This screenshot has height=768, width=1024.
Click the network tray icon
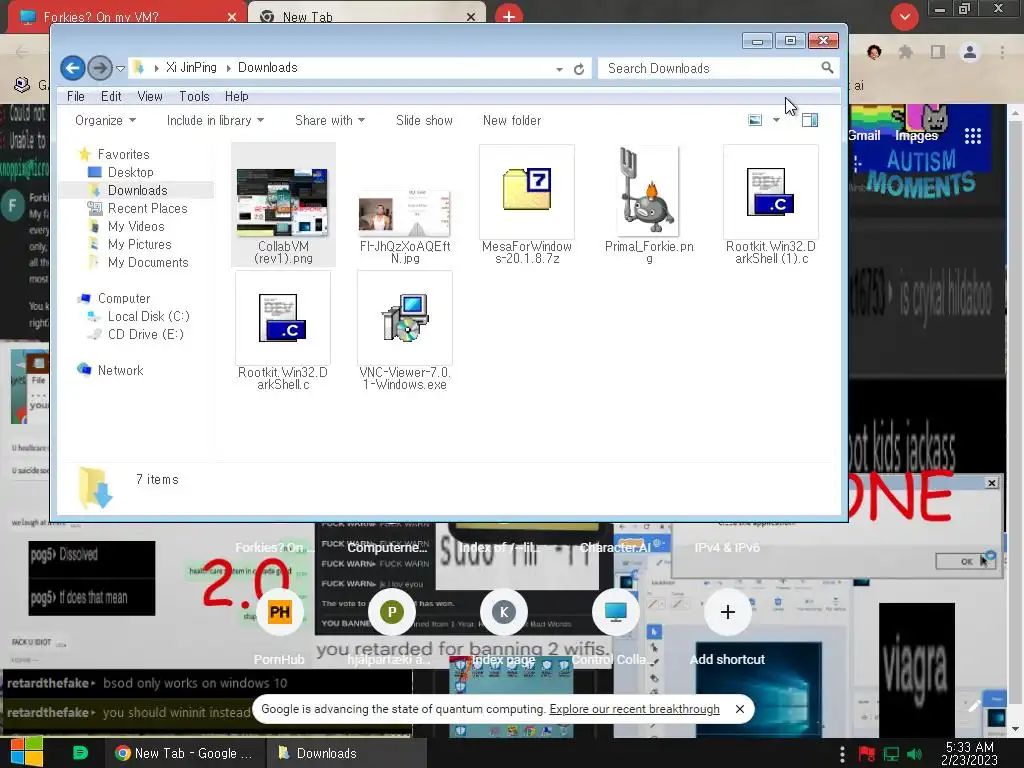pos(891,754)
